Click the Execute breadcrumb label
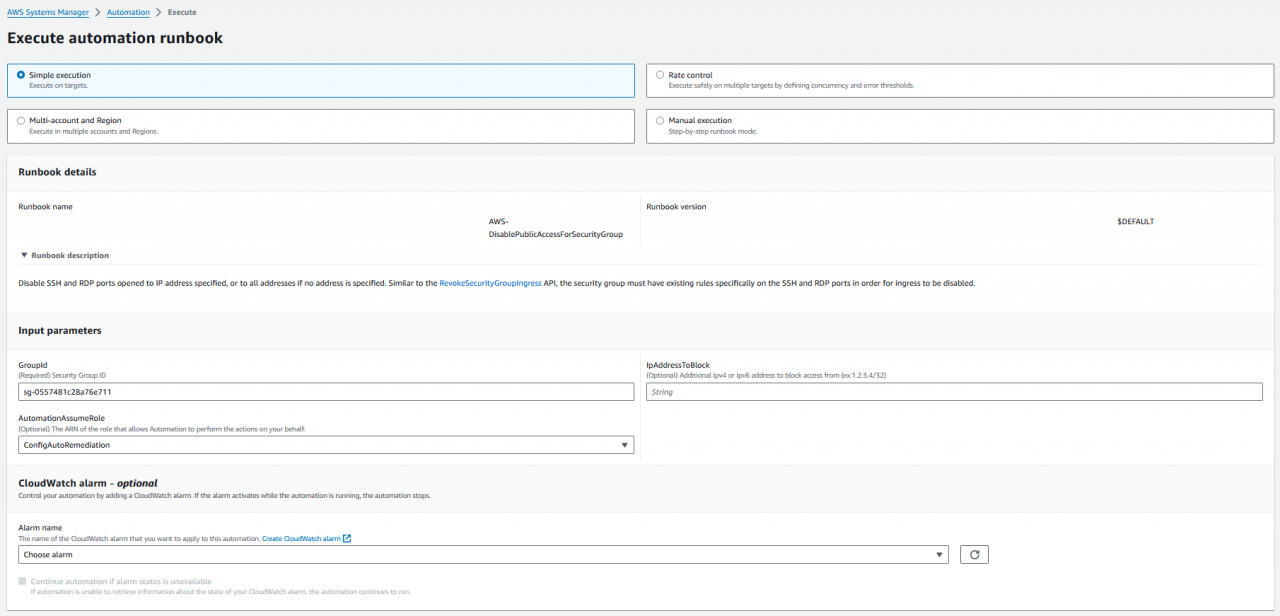Screen dimensions: 1280x616 tap(181, 11)
